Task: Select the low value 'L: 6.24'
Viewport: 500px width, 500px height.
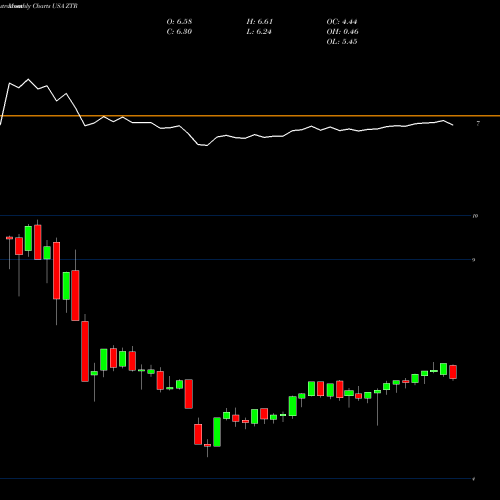Action: [259, 32]
